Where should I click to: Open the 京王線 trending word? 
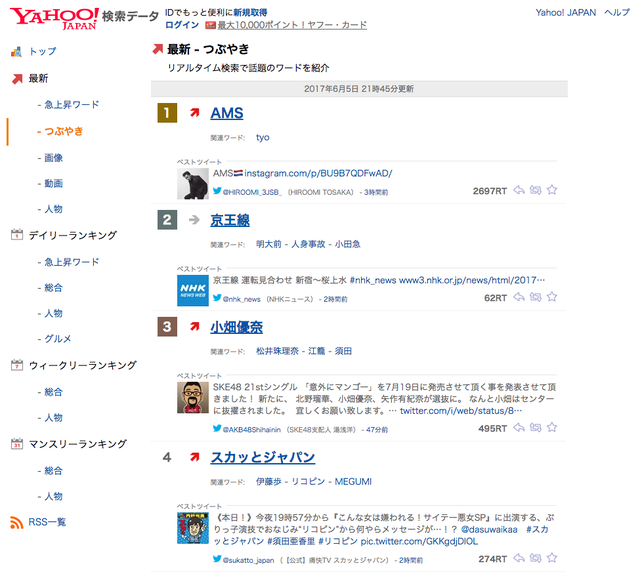230,220
